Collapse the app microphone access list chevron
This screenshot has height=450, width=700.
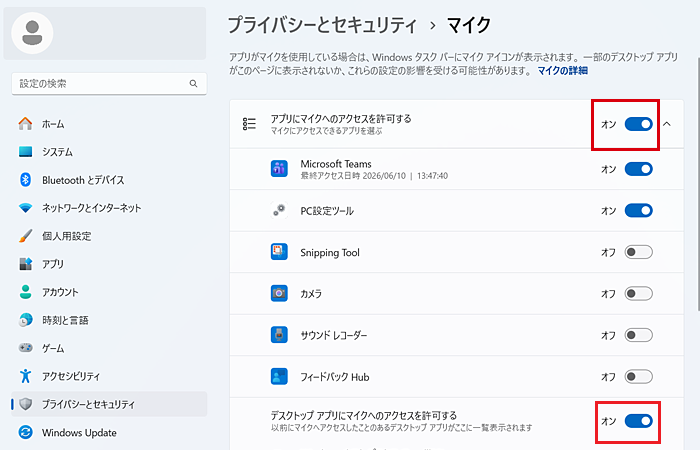pyautogui.click(x=667, y=124)
